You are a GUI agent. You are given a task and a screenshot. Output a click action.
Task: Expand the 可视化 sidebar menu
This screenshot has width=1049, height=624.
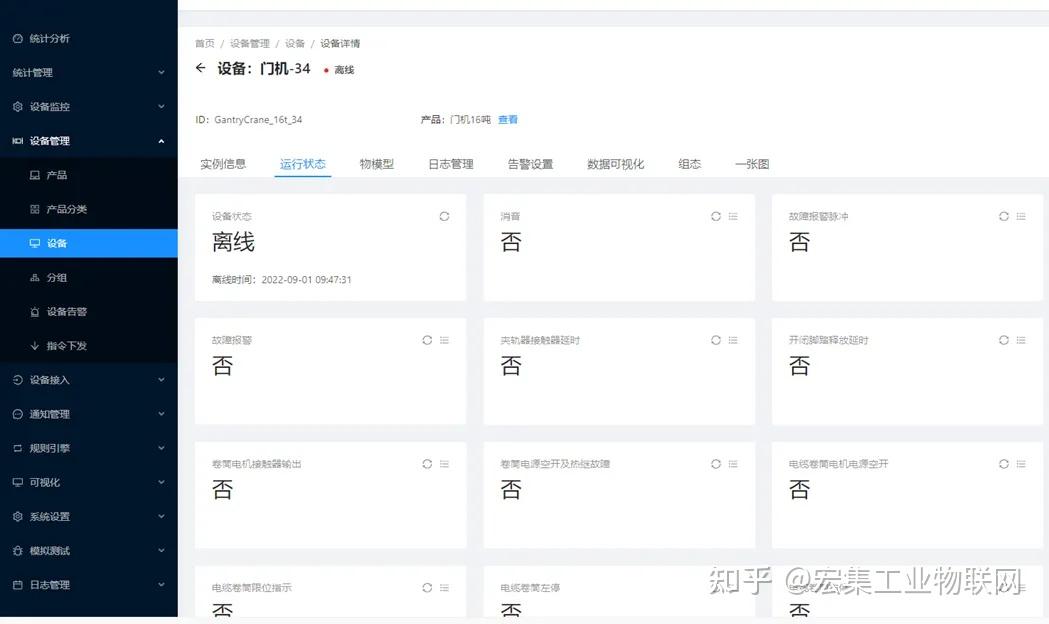pos(89,482)
